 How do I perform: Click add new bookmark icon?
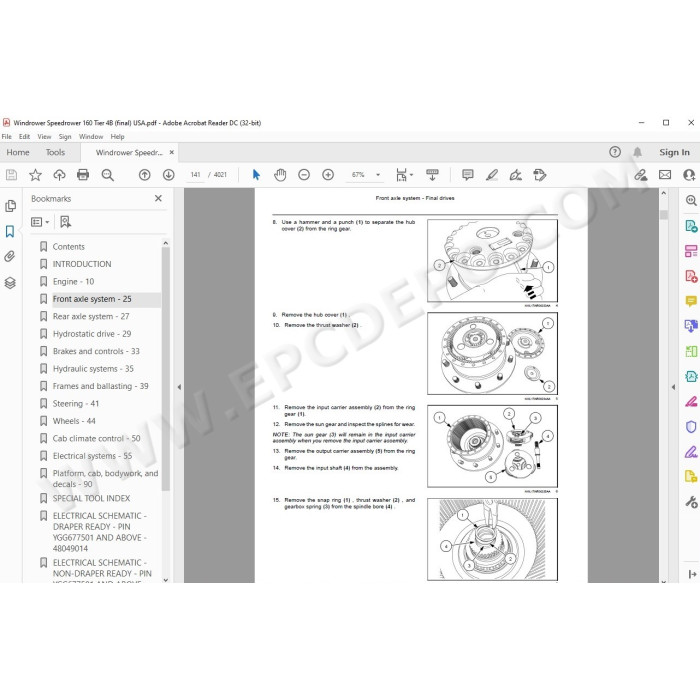click(x=65, y=222)
